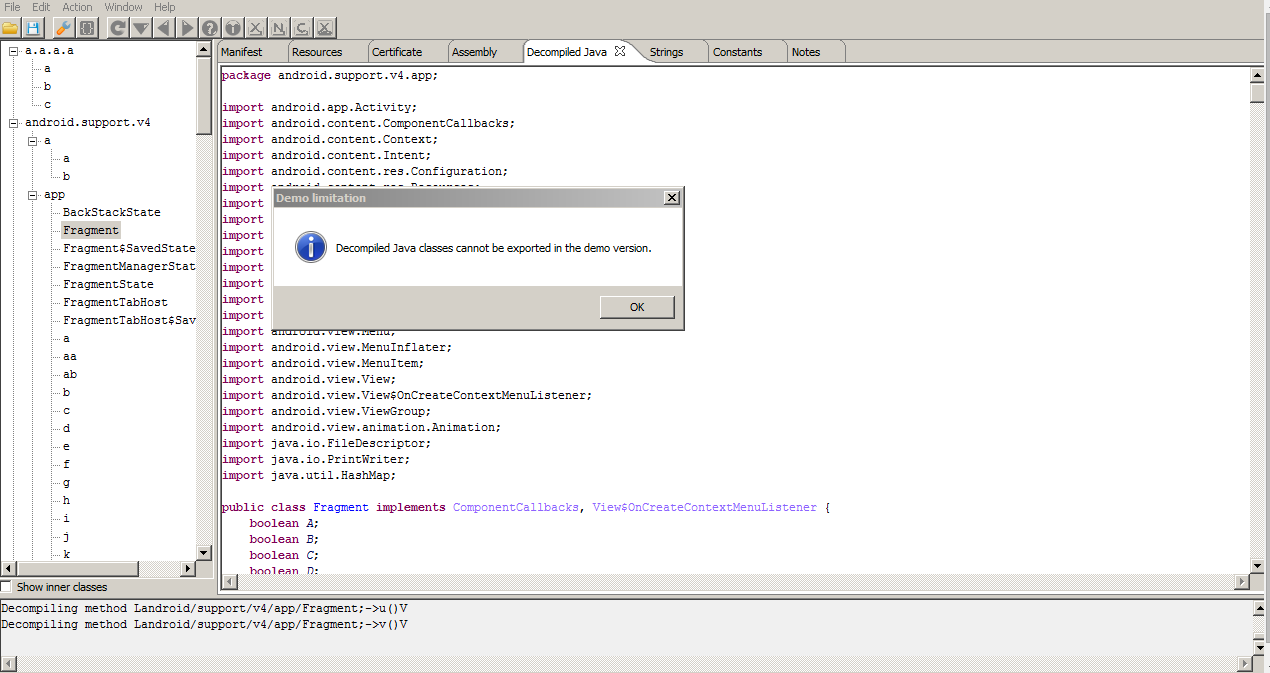Click the down triangle toolbar icon
This screenshot has height=673, width=1270.
(141, 28)
